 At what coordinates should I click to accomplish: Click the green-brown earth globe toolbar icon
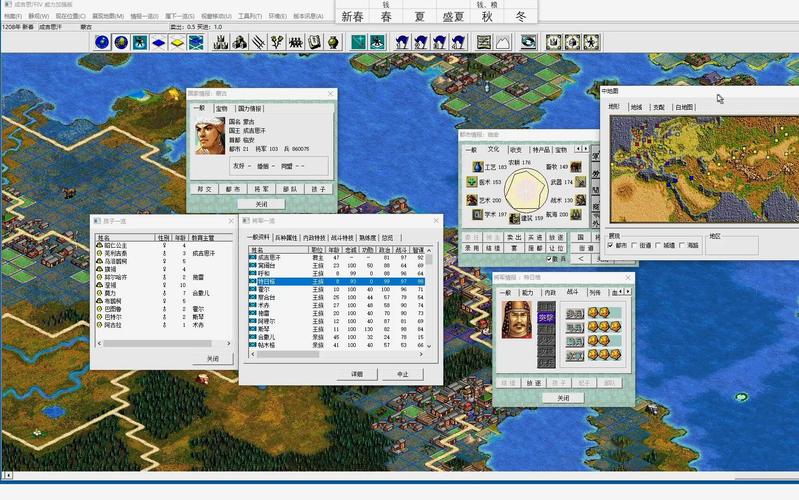[x=121, y=42]
